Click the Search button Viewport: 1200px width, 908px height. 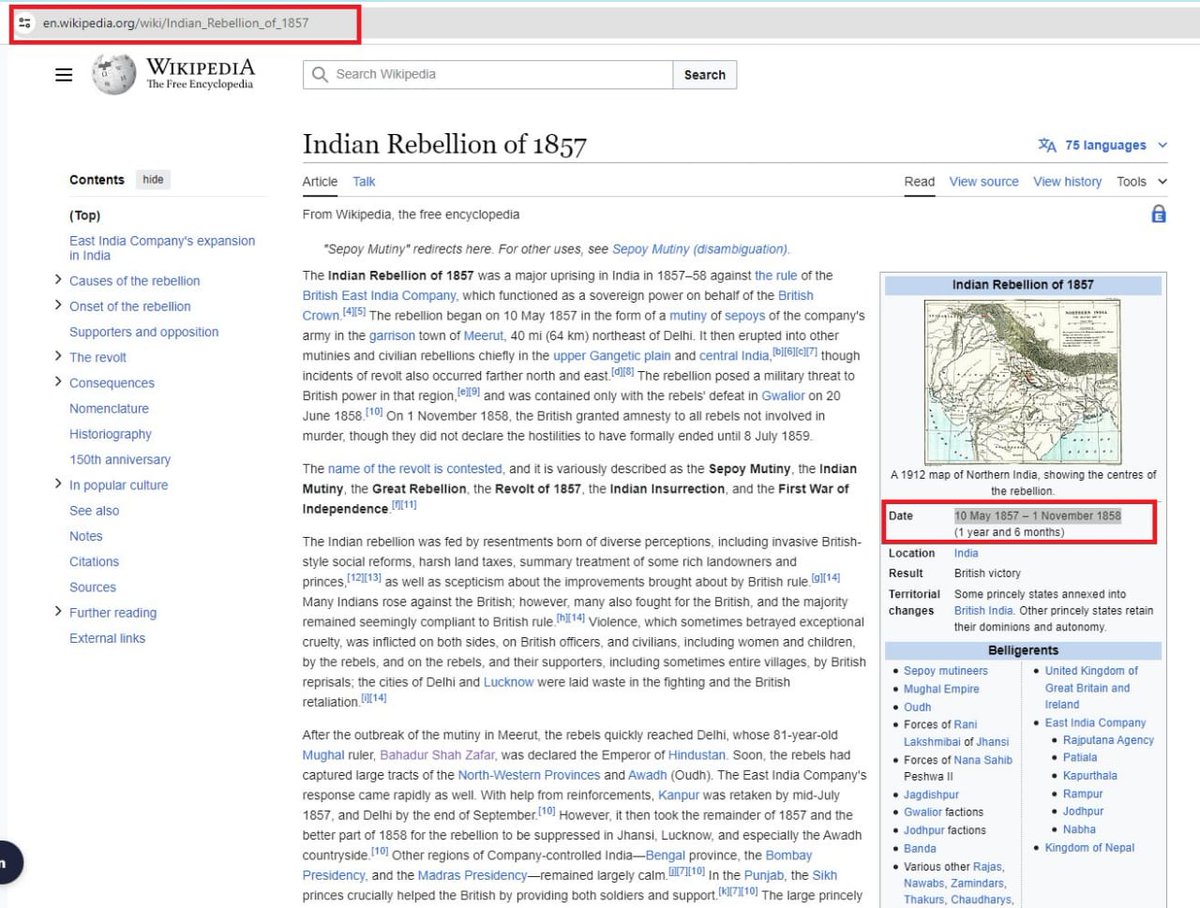705,75
